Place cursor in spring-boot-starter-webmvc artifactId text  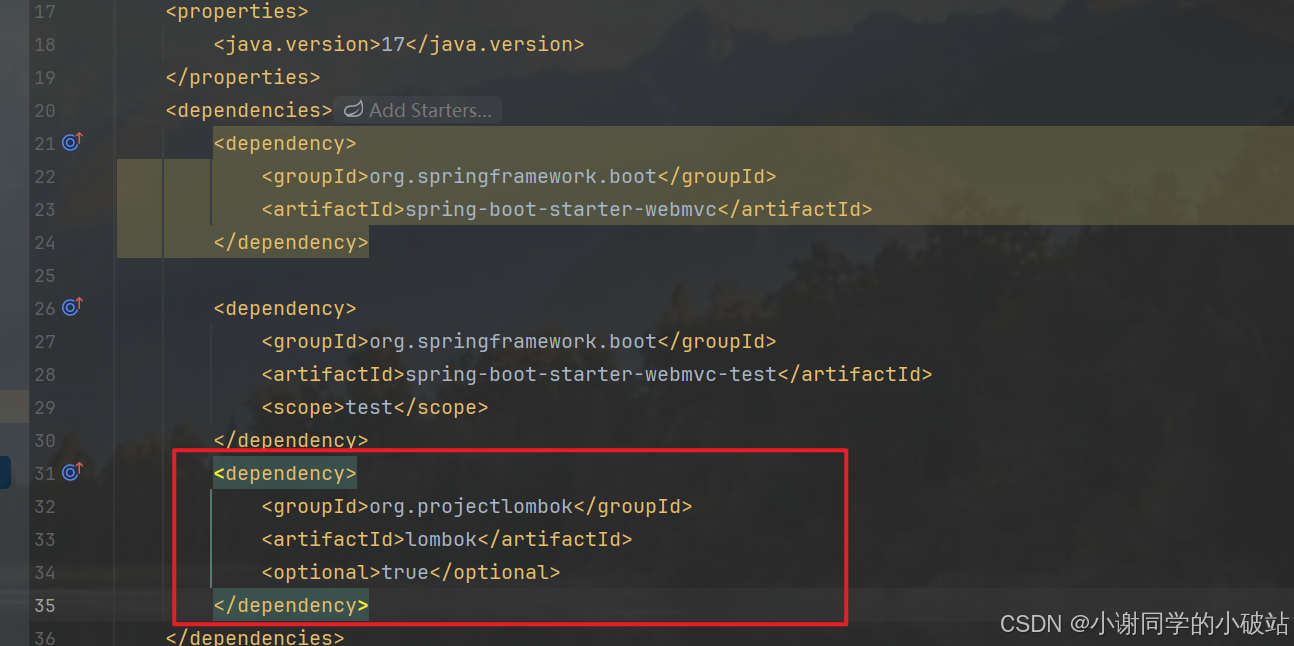point(561,209)
